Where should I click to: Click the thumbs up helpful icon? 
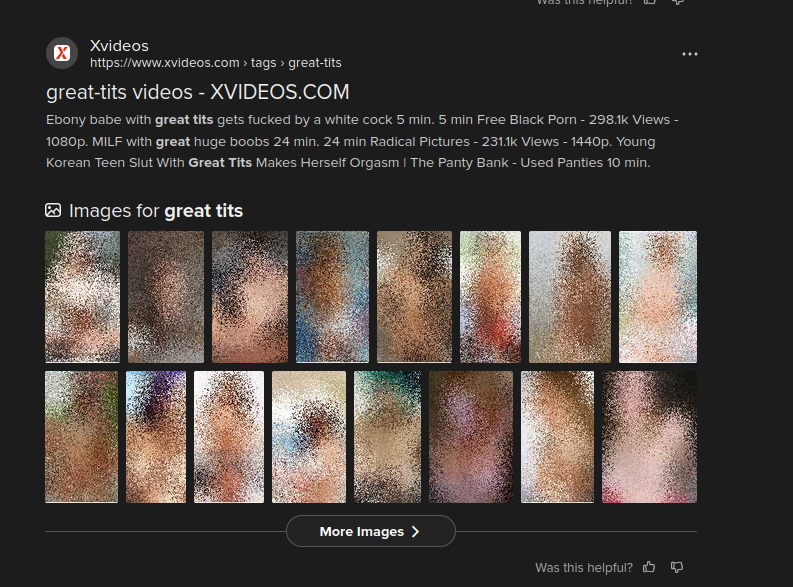650,567
